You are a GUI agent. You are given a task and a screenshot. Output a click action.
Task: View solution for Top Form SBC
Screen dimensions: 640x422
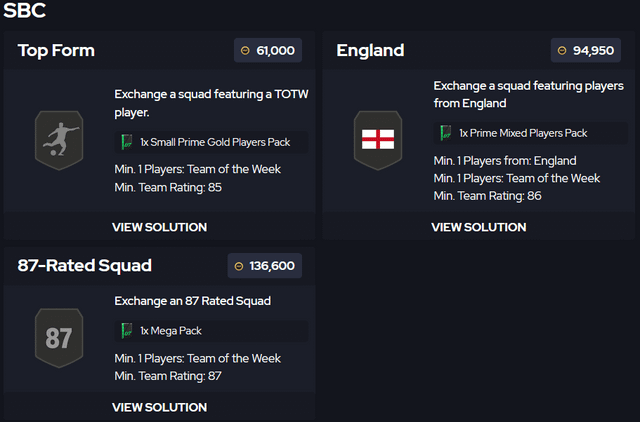tap(159, 227)
